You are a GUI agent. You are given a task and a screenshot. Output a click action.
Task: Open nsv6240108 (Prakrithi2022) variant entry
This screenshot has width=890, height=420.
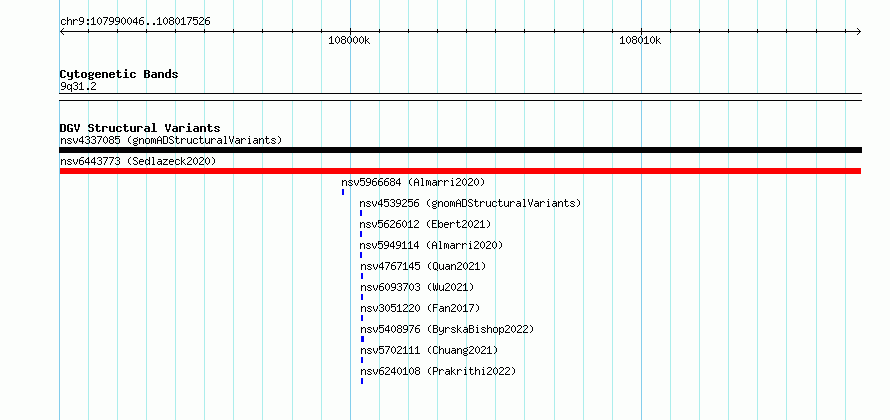point(438,371)
